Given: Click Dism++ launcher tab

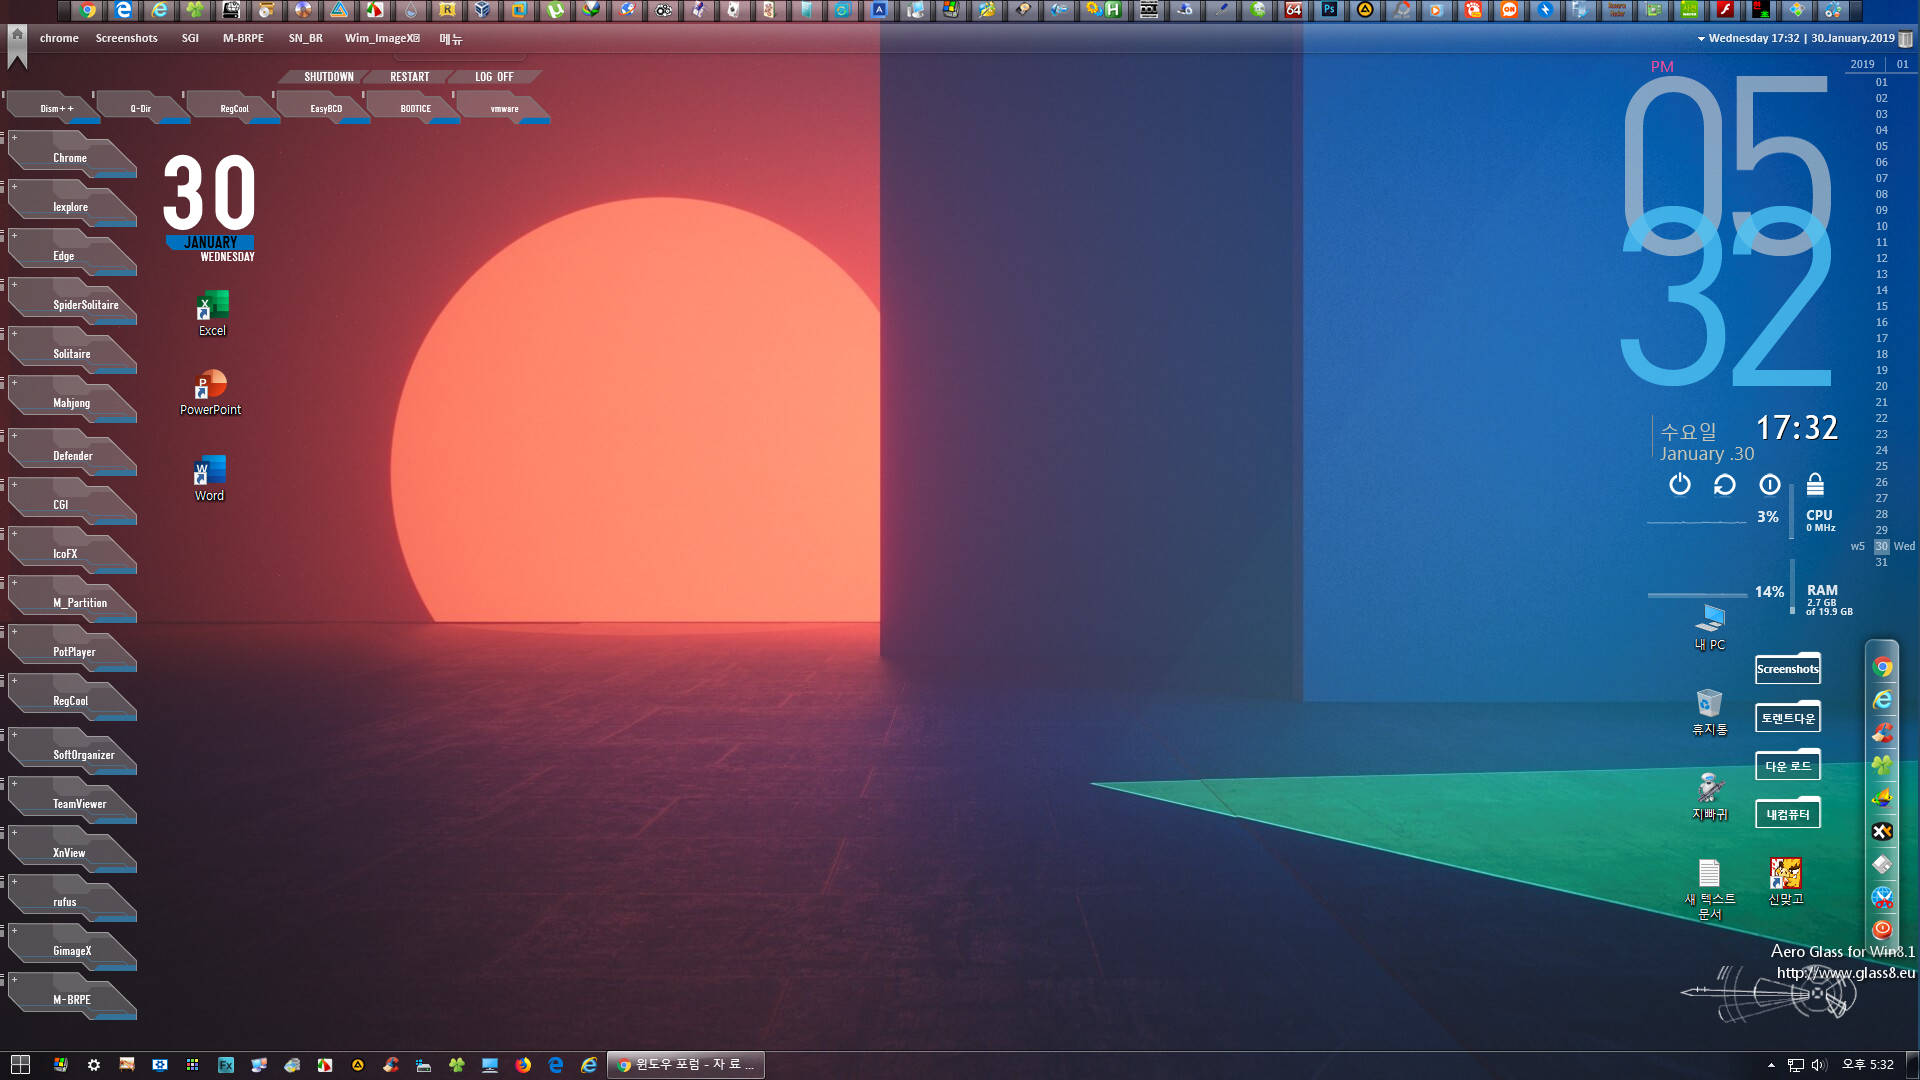Looking at the screenshot, I should point(56,108).
